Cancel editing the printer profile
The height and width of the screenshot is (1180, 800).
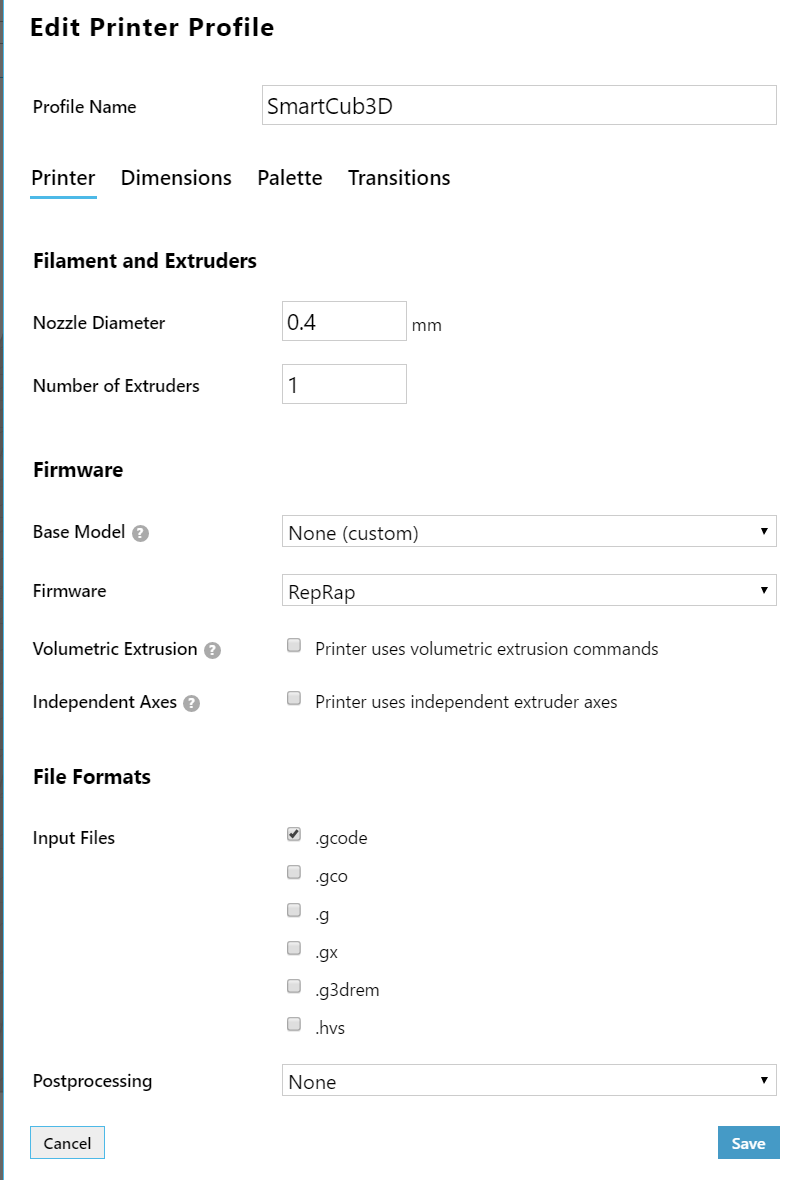pyautogui.click(x=67, y=1142)
